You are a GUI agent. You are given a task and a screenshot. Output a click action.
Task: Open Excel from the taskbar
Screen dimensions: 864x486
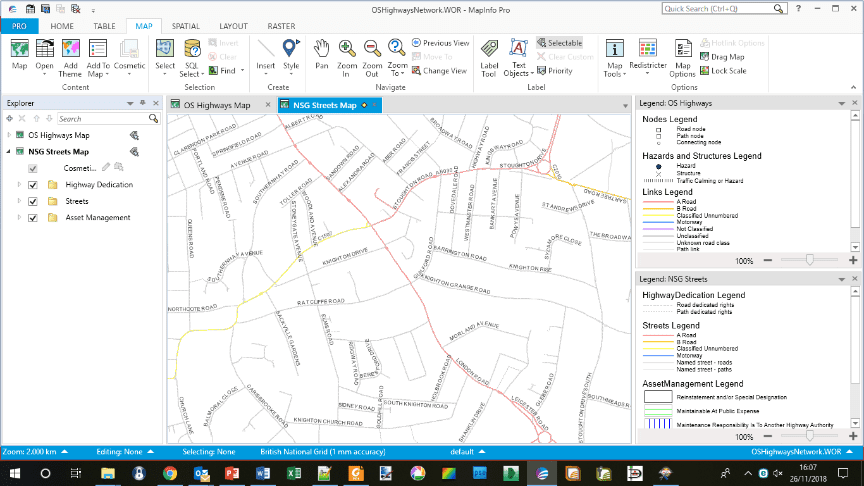pos(294,473)
